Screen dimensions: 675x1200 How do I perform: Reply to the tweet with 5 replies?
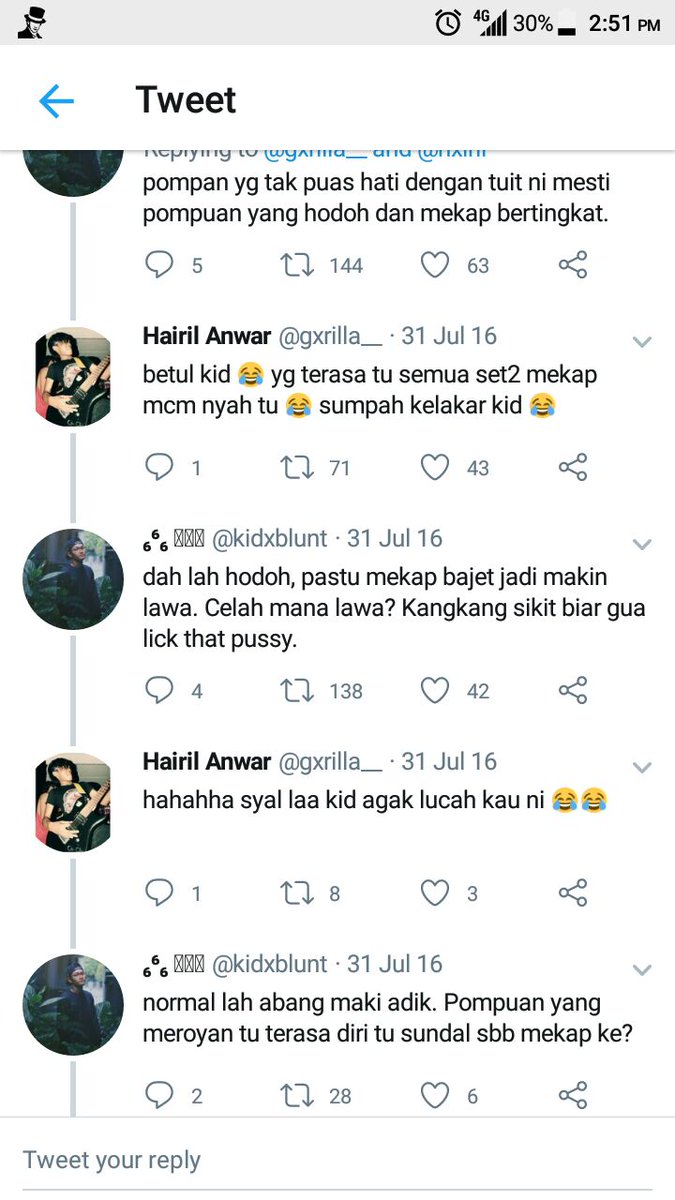pyautogui.click(x=159, y=265)
